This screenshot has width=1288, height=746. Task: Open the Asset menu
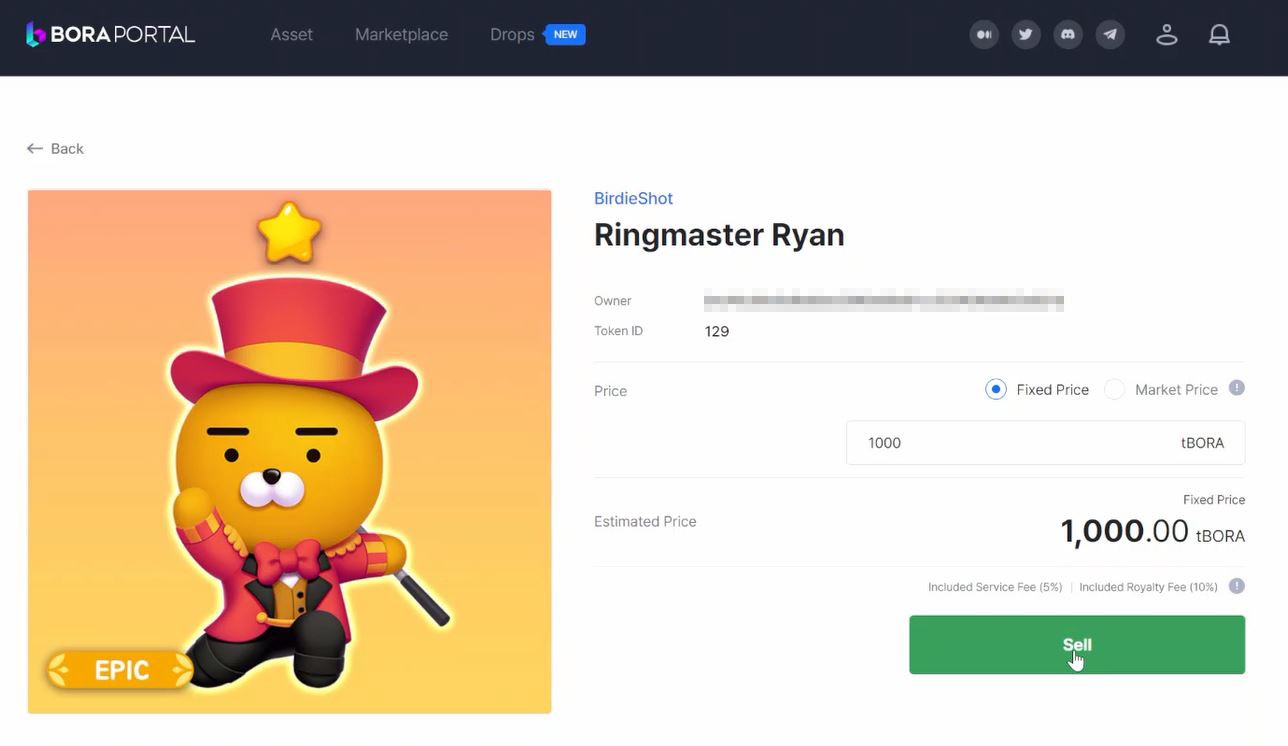[x=291, y=34]
